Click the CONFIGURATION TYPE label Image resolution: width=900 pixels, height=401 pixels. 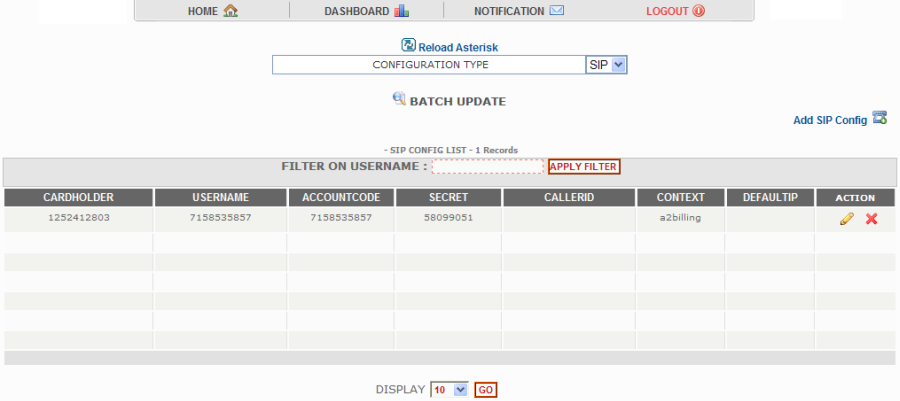coord(430,65)
